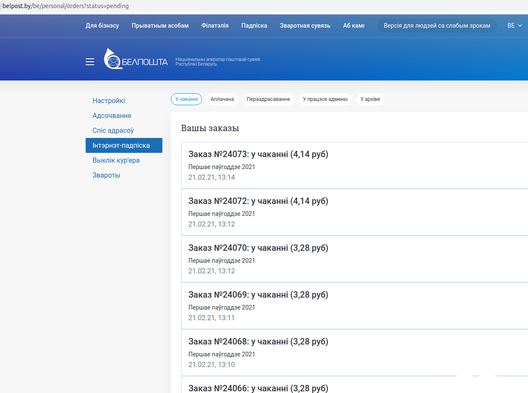Click timestamp 21.02.21, 13:10
This screenshot has width=528, height=393.
(x=211, y=364)
